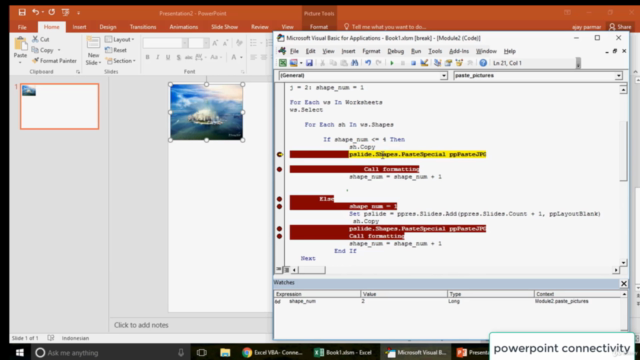Viewport: 640px width, 360px height.
Task: Open Add-Ins menu in VBA editor
Action: point(459,51)
